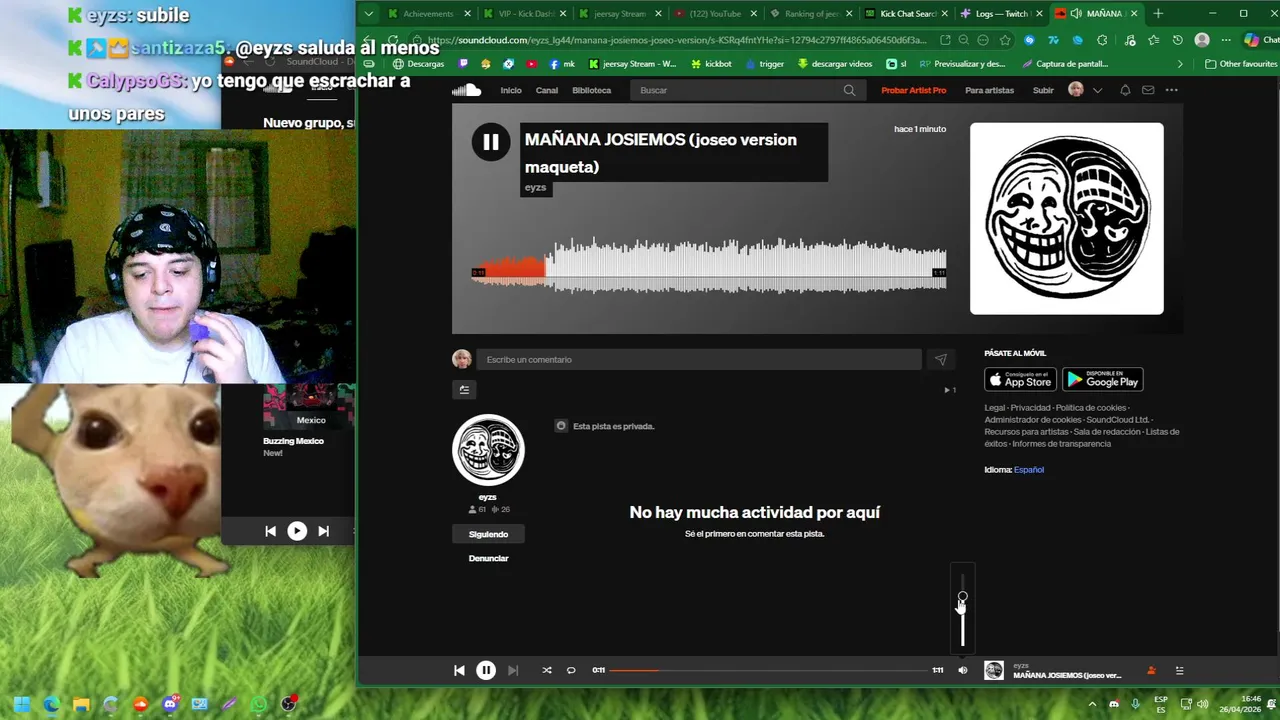
Task: Pause the track with the large header button
Action: click(491, 142)
